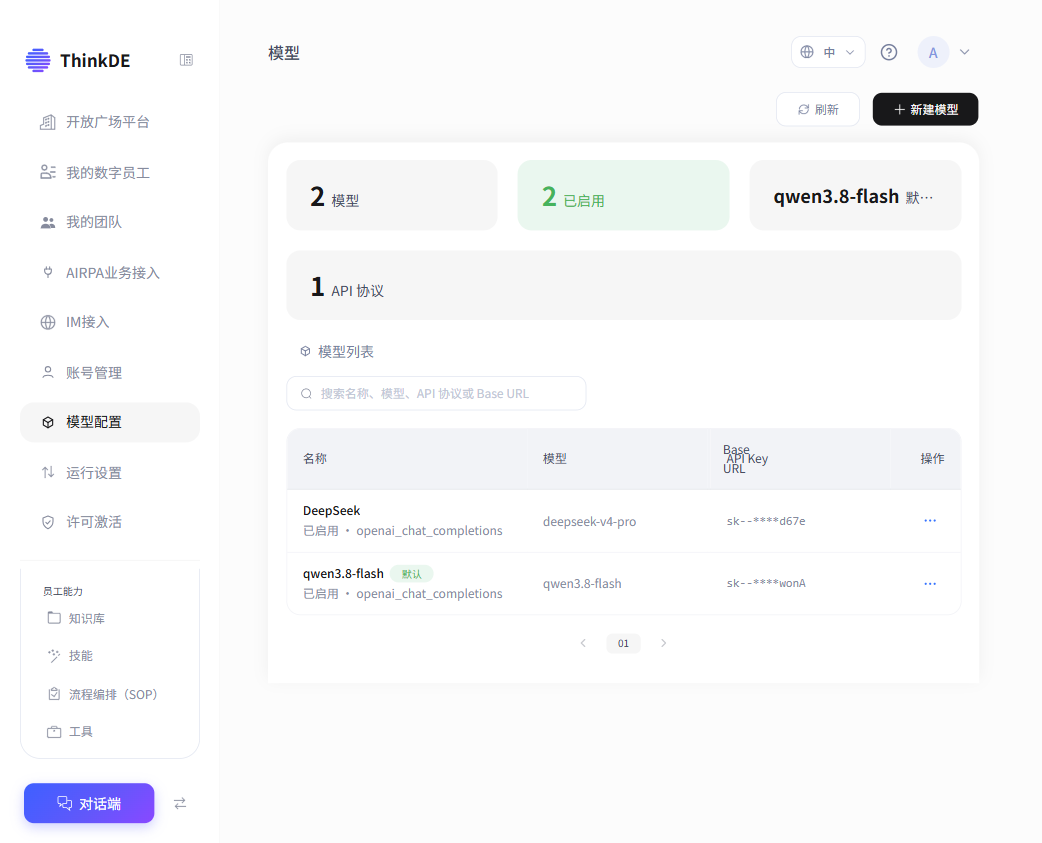1042x843 pixels.
Task: Click the swap arrows icon beside 对话端
Action: (180, 804)
